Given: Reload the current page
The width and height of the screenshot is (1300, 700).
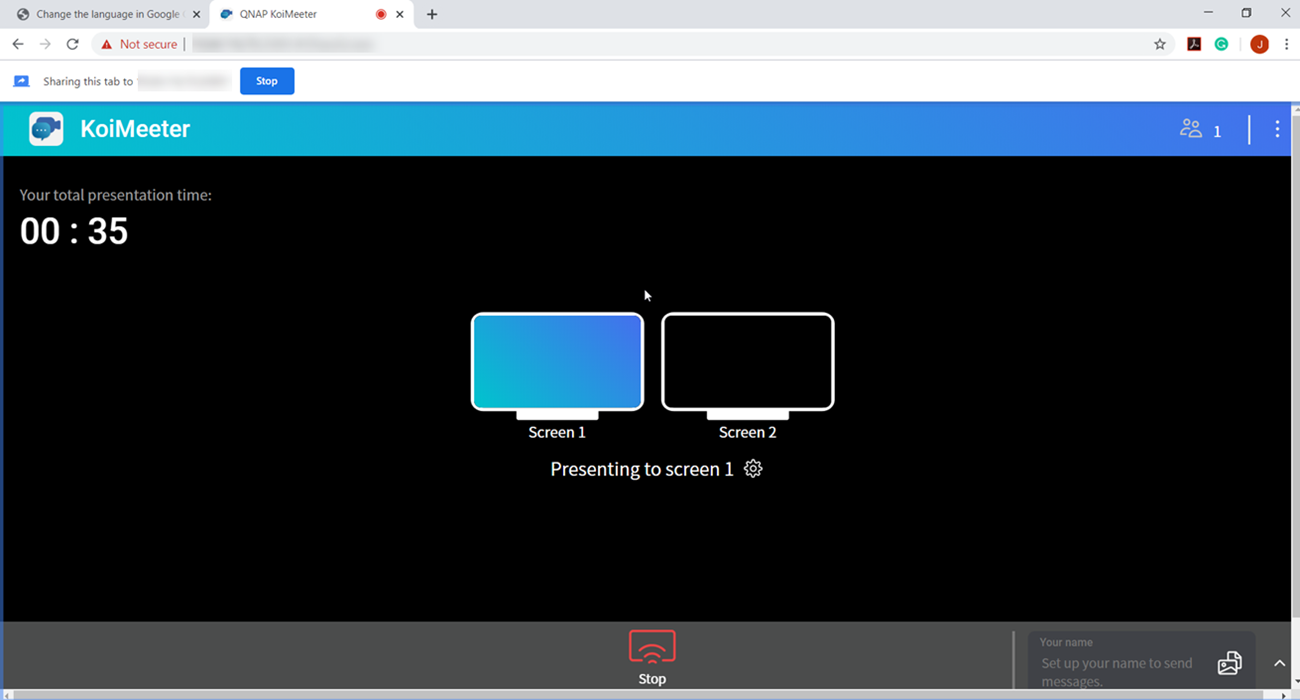Looking at the screenshot, I should click(x=72, y=44).
